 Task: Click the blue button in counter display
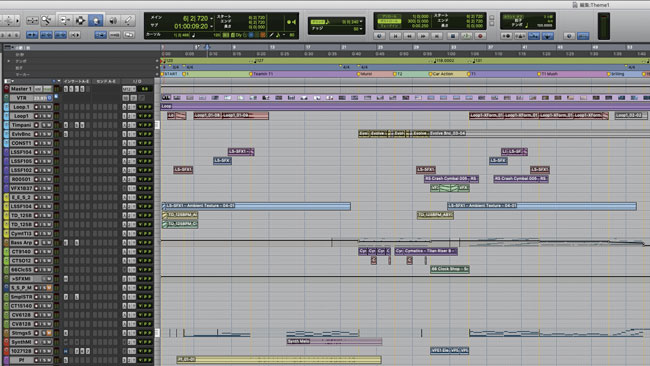(x=251, y=35)
